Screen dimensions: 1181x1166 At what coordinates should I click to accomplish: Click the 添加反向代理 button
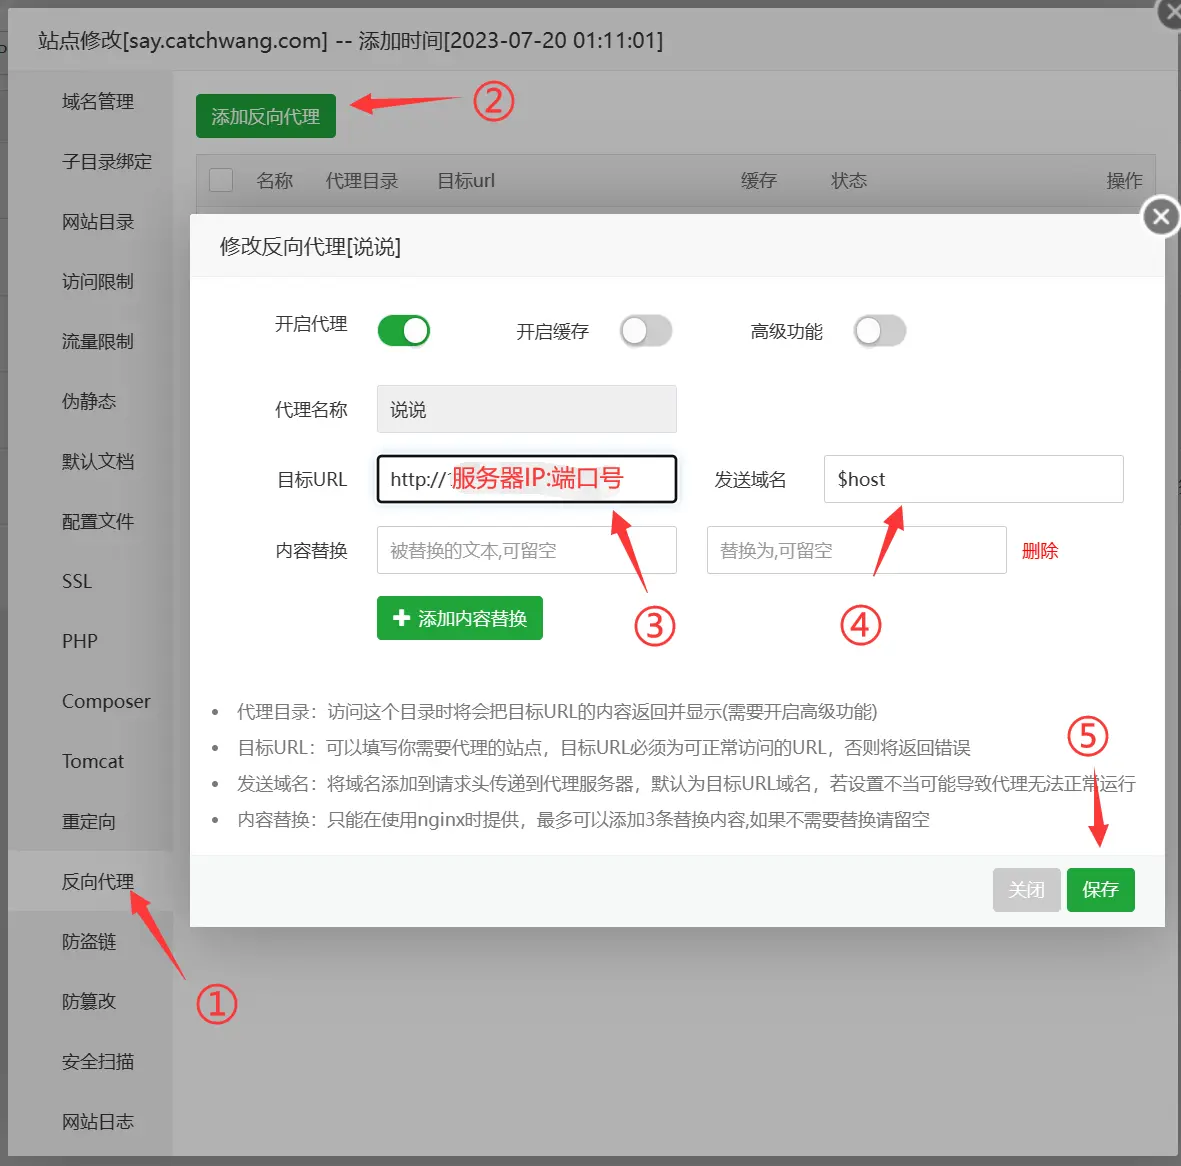tap(265, 115)
